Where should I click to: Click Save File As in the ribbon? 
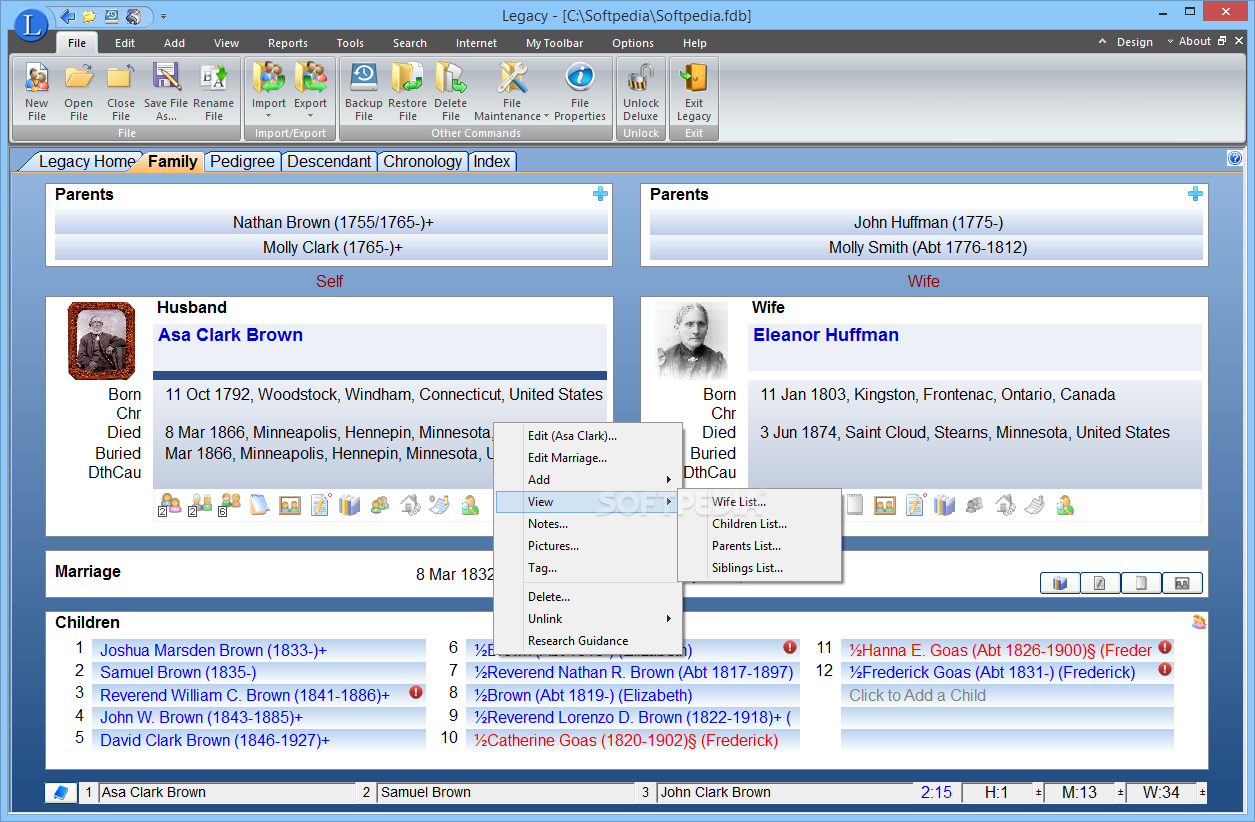pos(166,92)
